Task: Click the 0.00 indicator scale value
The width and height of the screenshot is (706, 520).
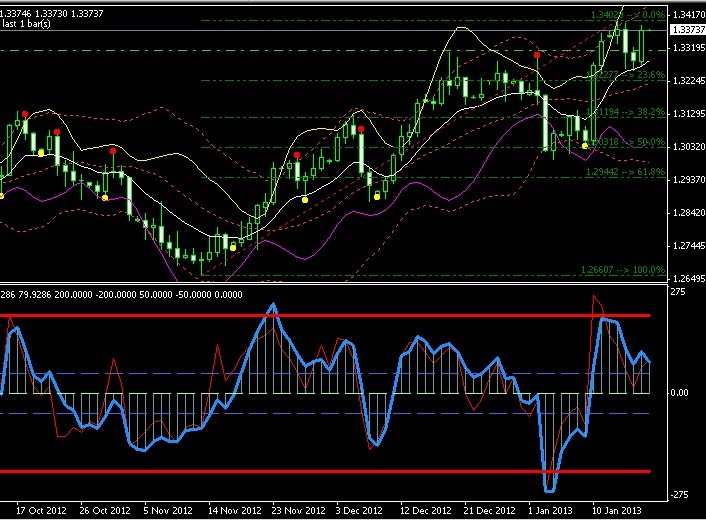Action: [679, 393]
